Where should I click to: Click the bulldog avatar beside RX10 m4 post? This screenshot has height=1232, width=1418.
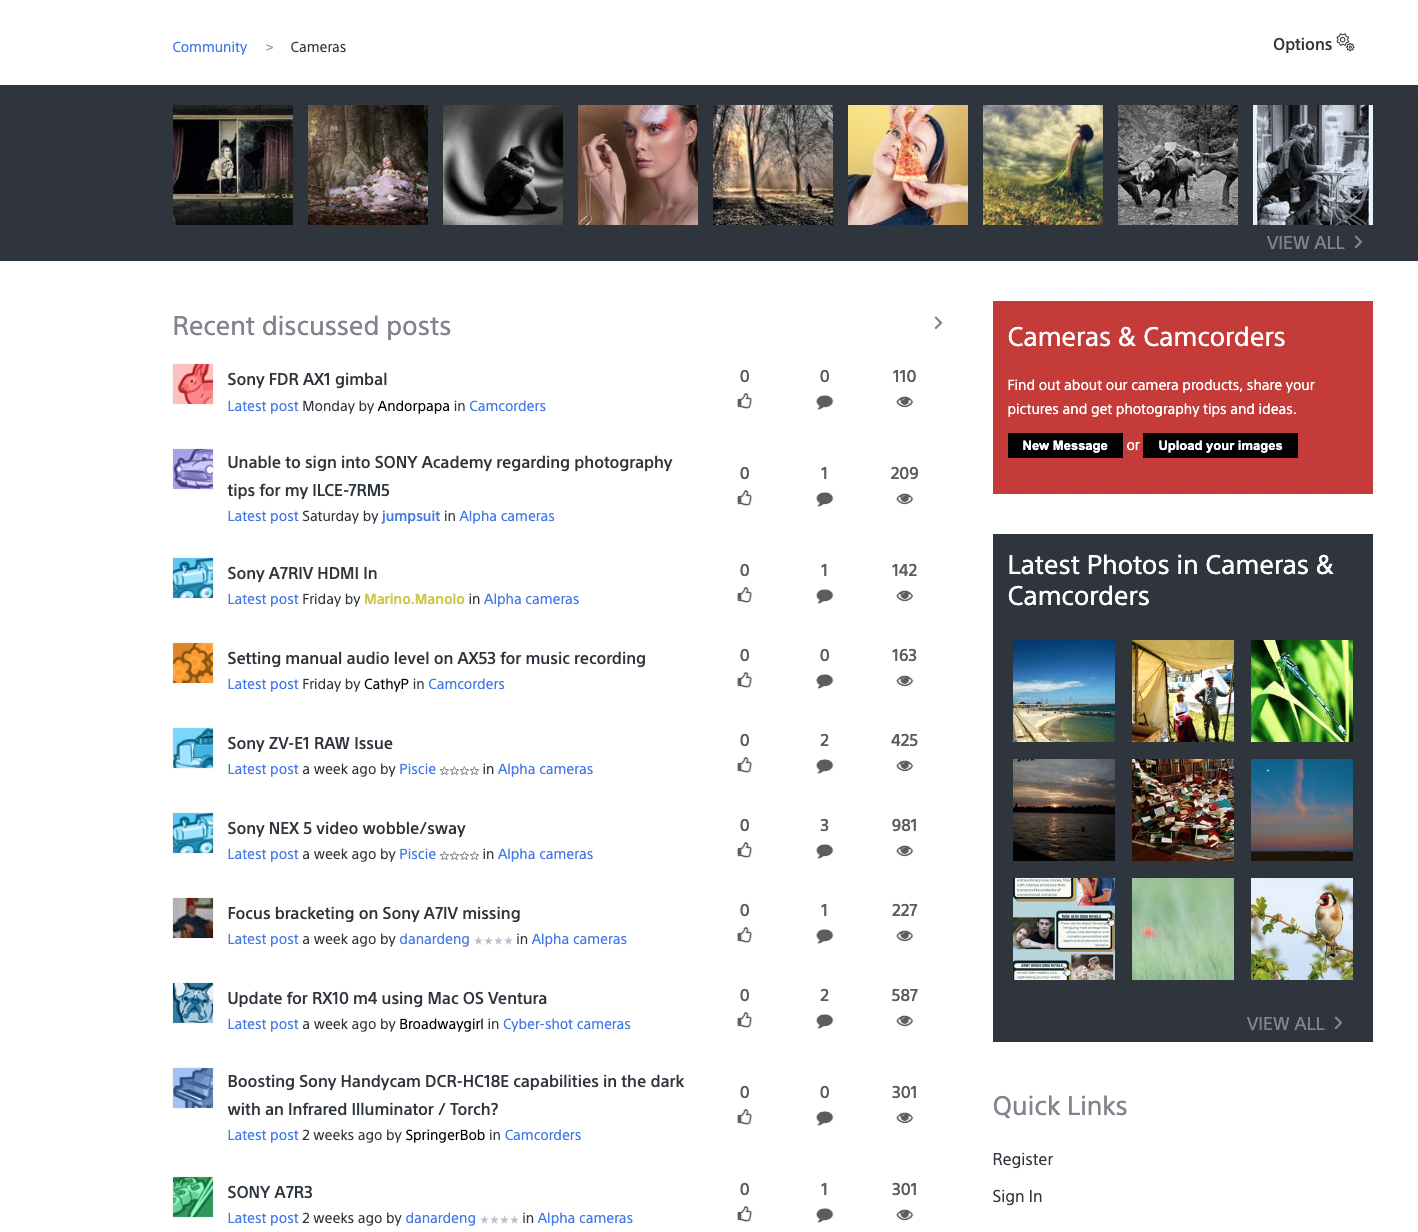193,1003
